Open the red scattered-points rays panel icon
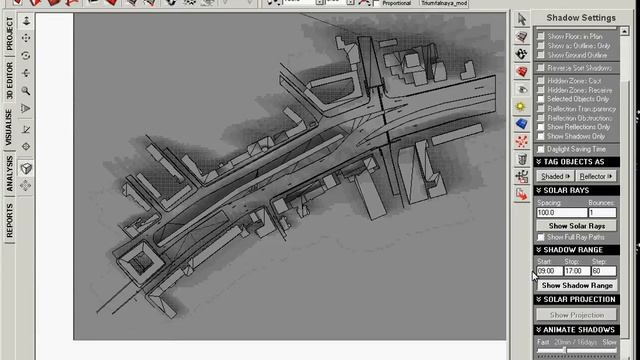The width and height of the screenshot is (640, 360). tap(522, 142)
